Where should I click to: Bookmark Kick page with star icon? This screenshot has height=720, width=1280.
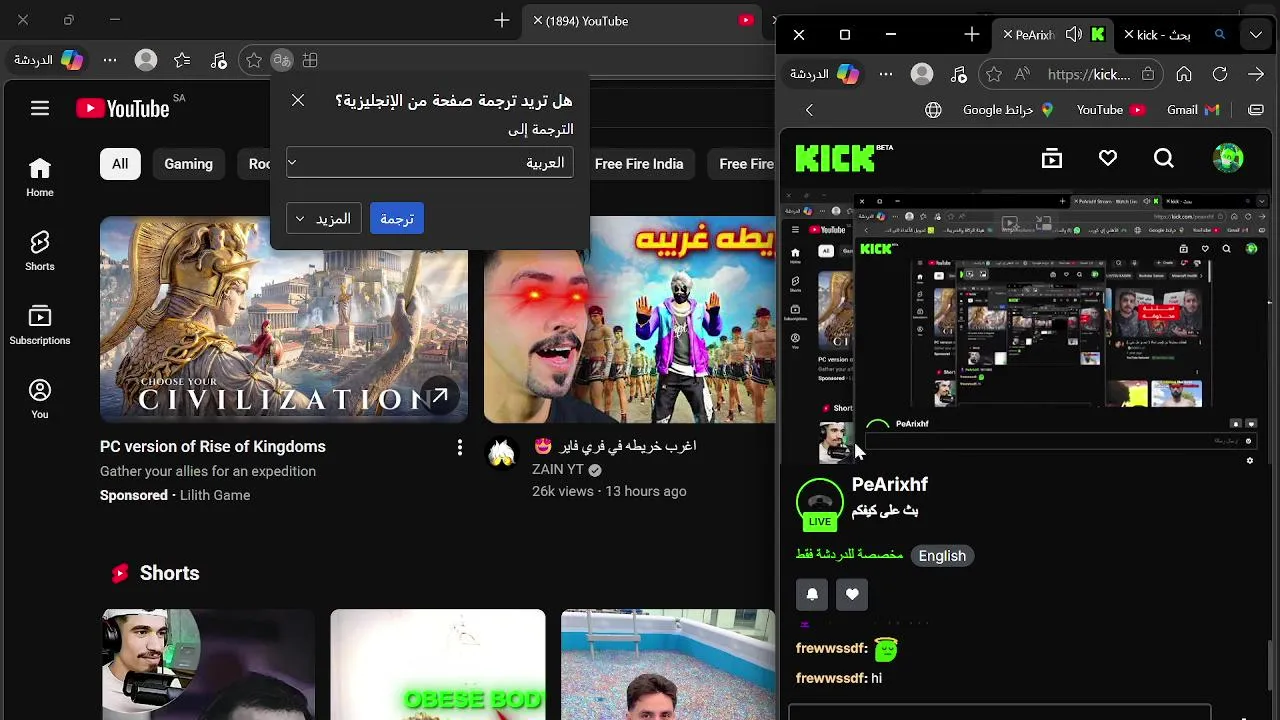[994, 74]
